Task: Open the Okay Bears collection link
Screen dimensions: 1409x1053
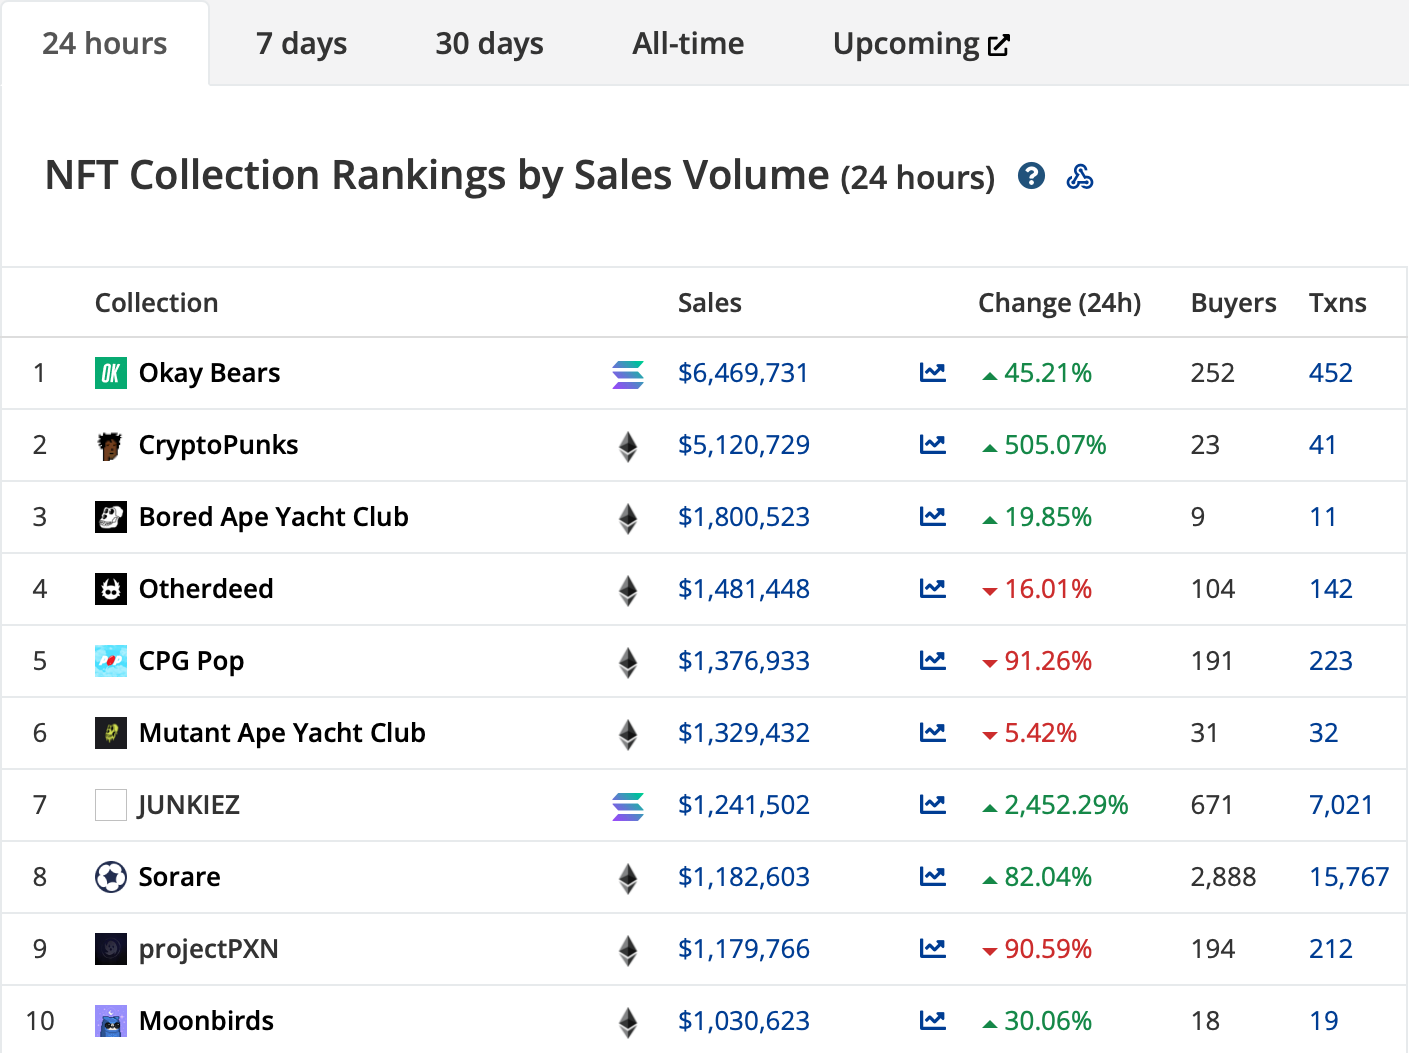Action: (x=210, y=373)
